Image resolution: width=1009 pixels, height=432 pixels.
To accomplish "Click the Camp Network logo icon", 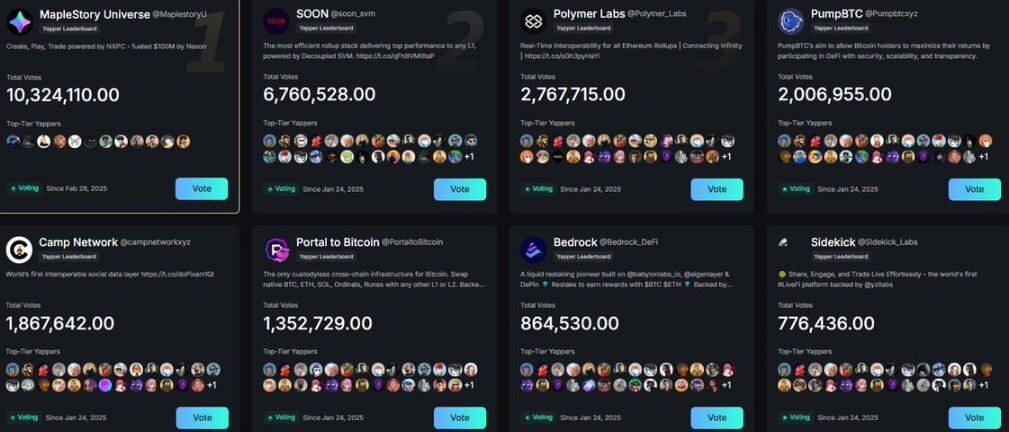I will (x=19, y=250).
